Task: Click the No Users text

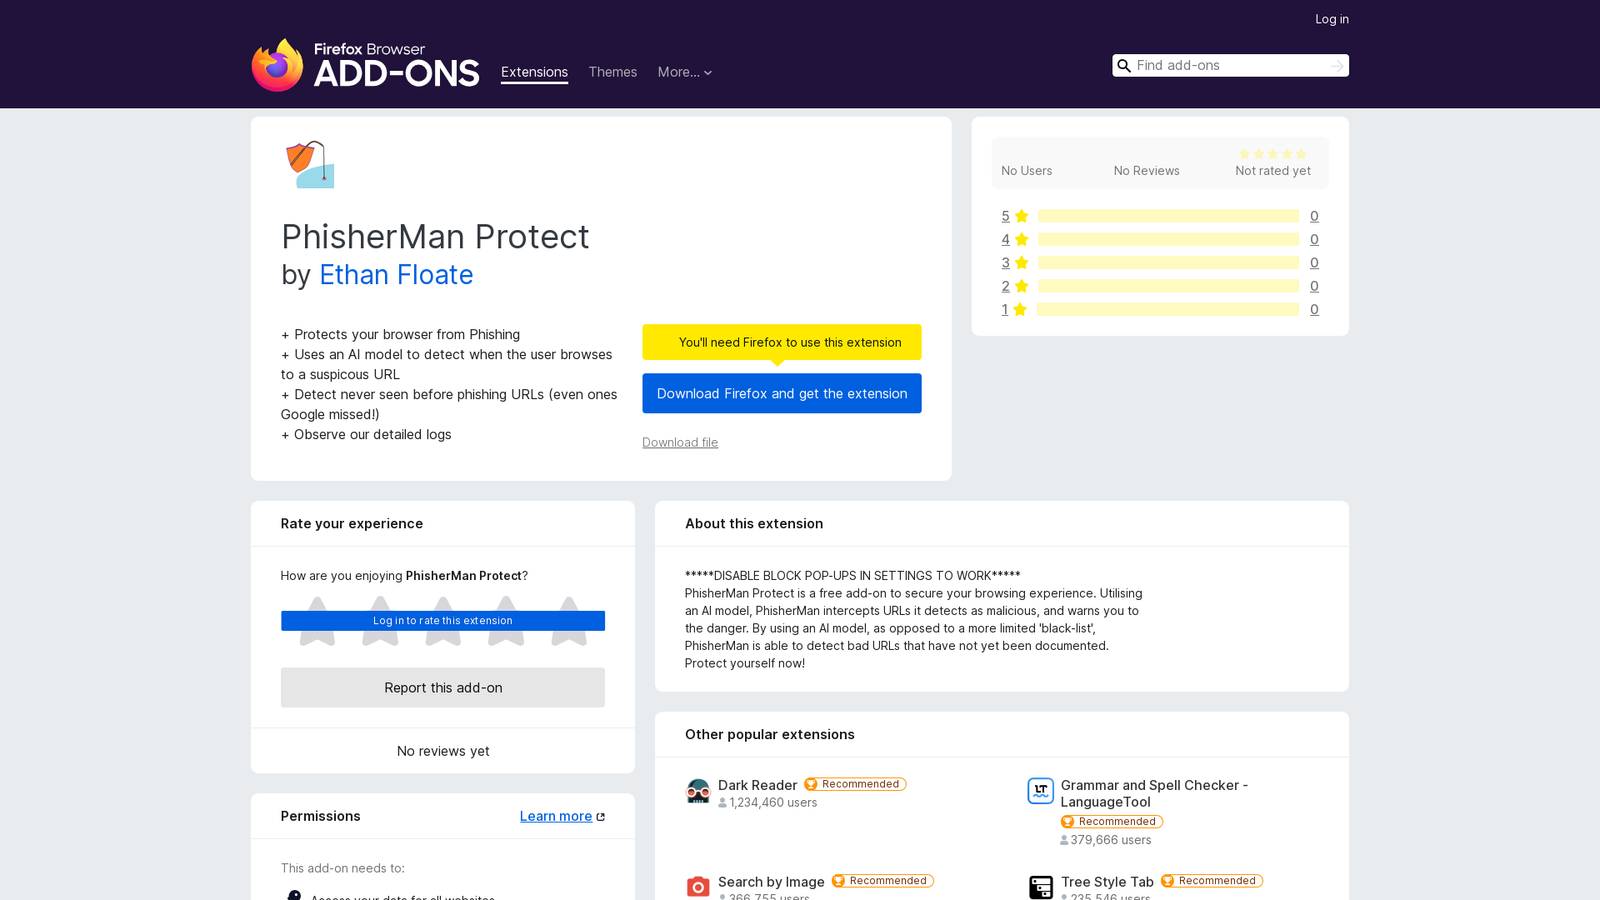Action: pos(1027,171)
